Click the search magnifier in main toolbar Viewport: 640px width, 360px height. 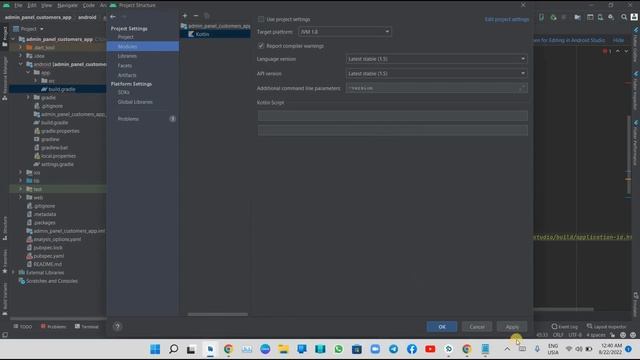tap(624, 17)
